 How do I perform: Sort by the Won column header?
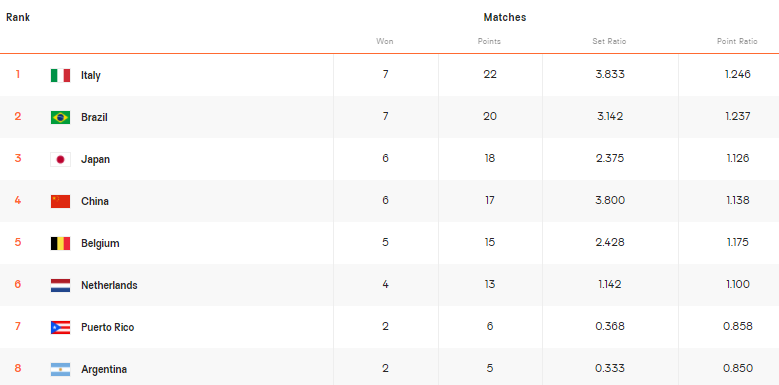[385, 41]
